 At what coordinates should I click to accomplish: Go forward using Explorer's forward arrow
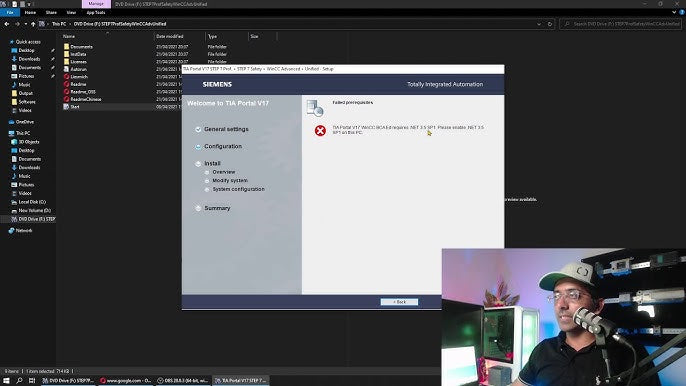click(17, 24)
